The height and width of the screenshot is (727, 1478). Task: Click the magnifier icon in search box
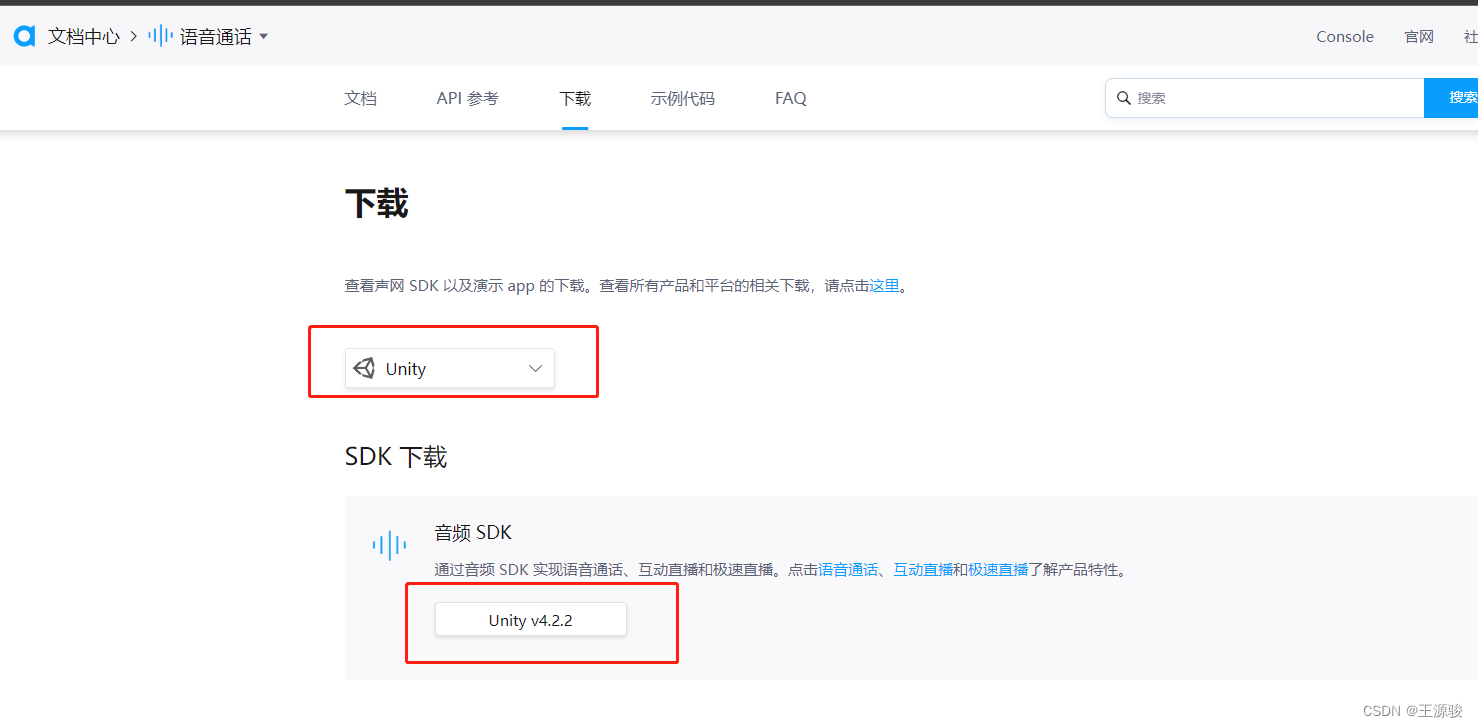1124,98
